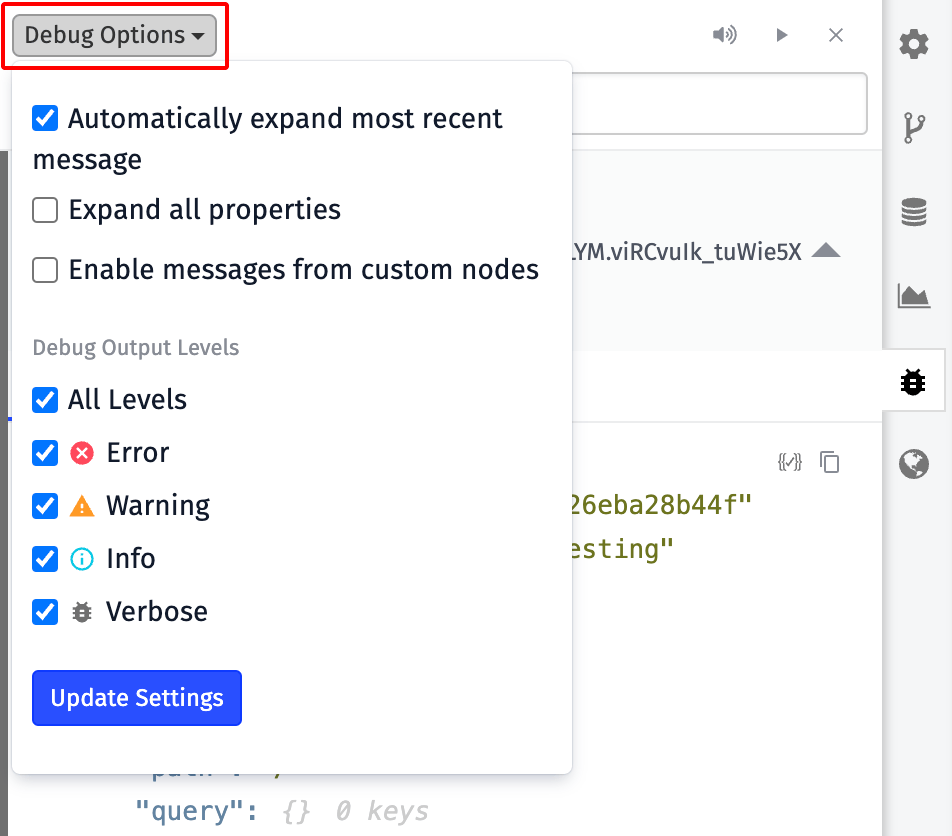Collapse message with the up triangle arrow
Image resolution: width=952 pixels, height=836 pixels.
click(x=826, y=250)
